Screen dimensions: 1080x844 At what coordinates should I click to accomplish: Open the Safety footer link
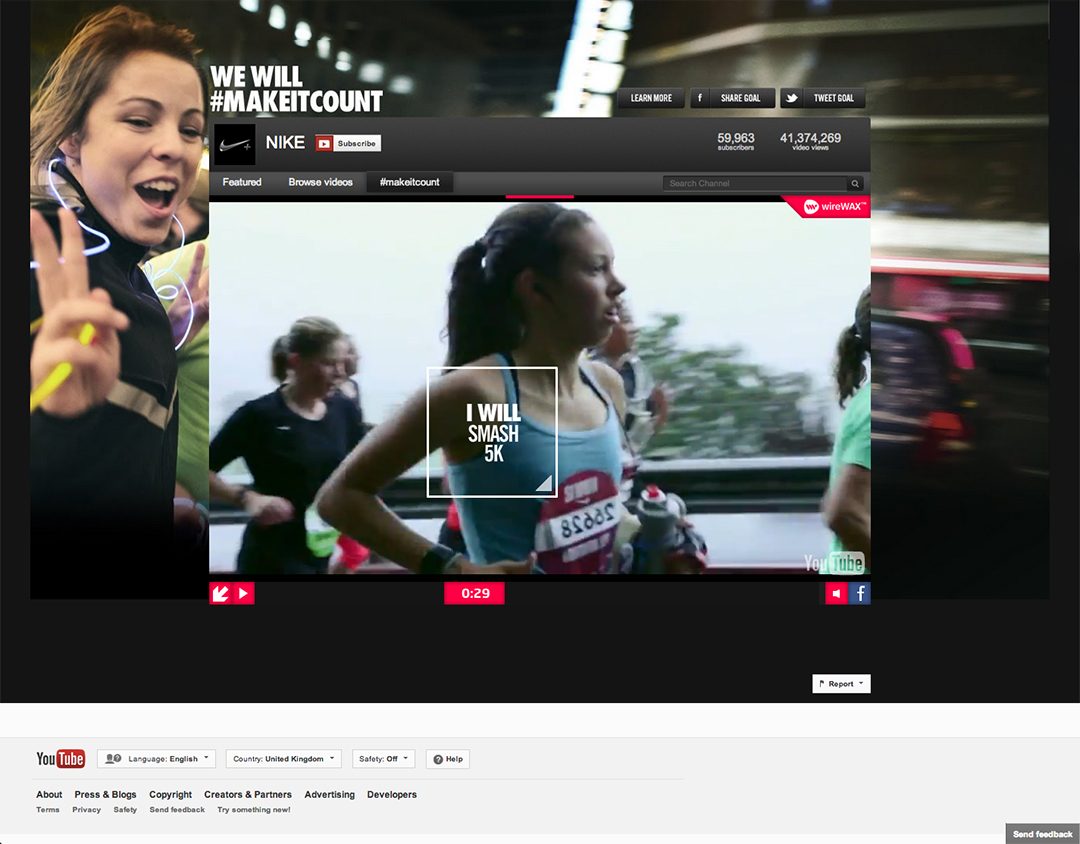click(125, 810)
